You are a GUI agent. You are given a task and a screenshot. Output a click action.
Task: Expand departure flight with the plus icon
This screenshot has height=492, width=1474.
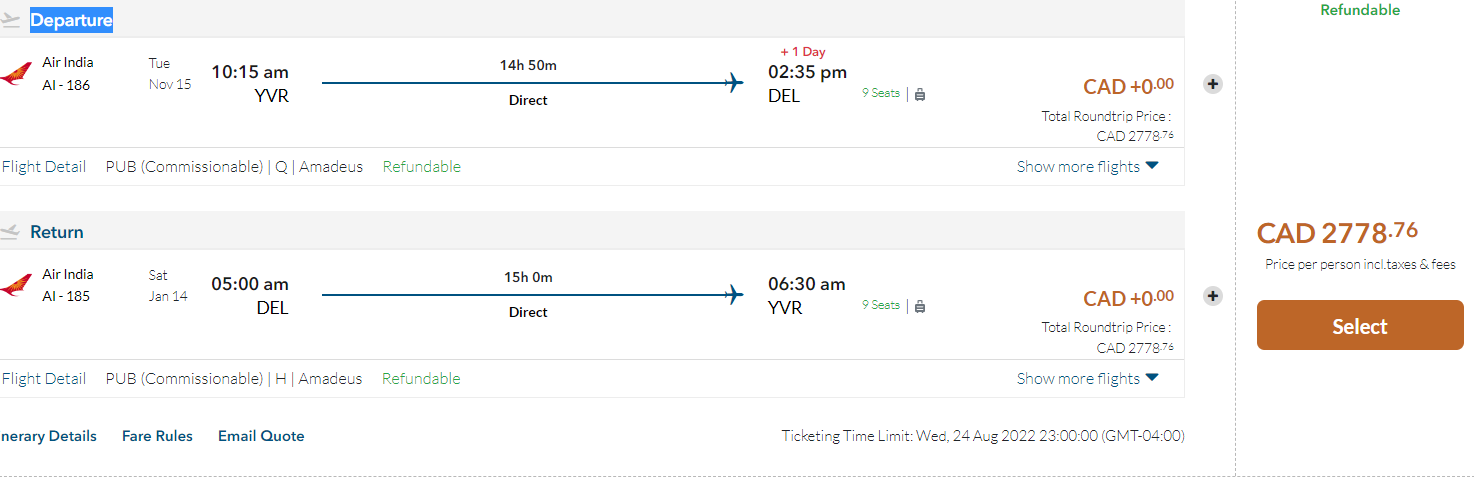point(1212,84)
